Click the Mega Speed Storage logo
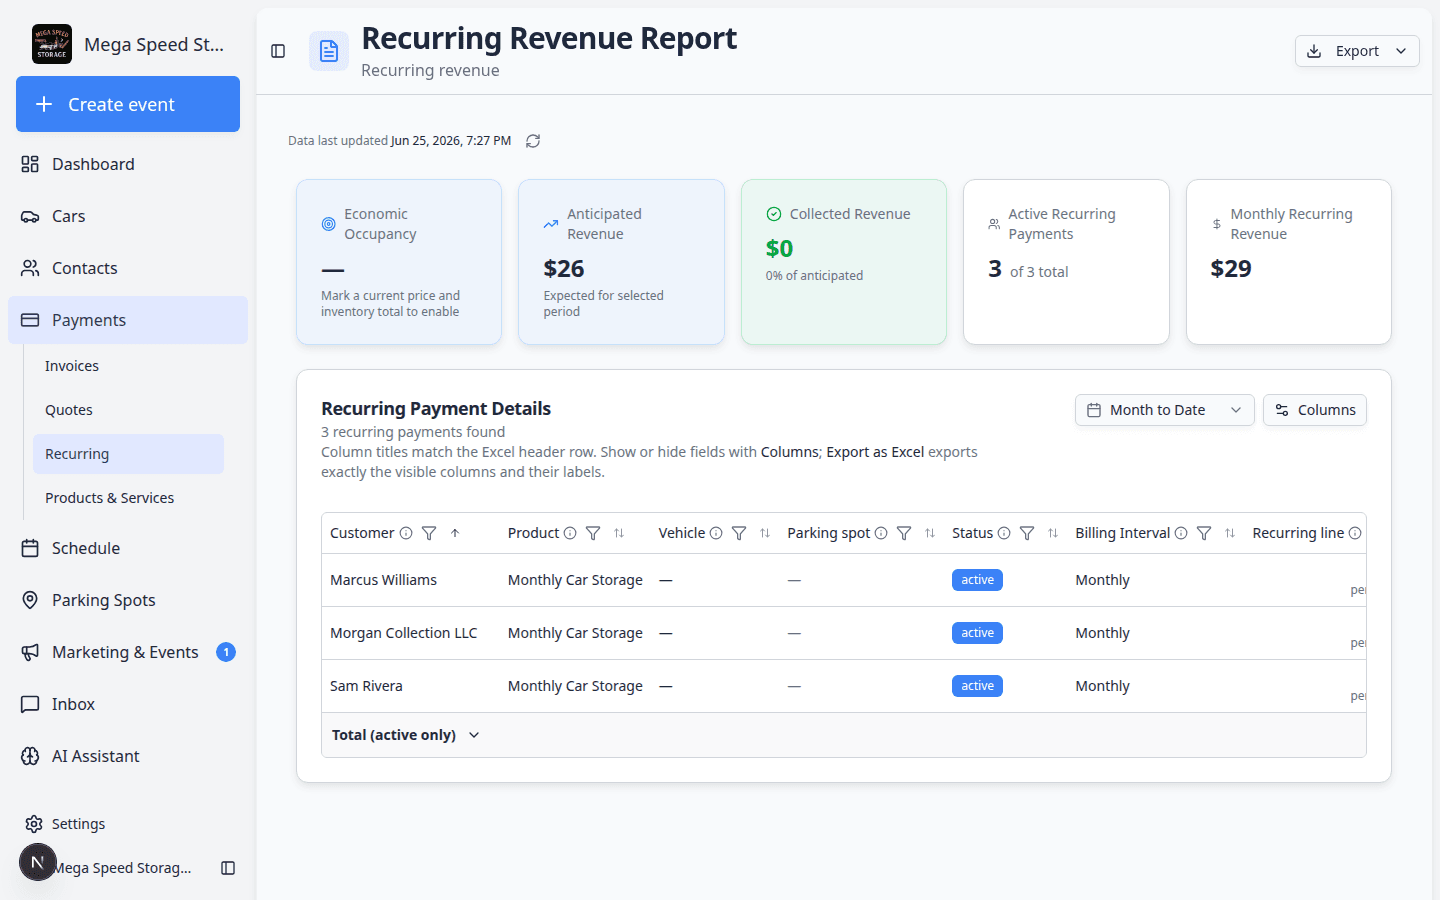 point(52,44)
